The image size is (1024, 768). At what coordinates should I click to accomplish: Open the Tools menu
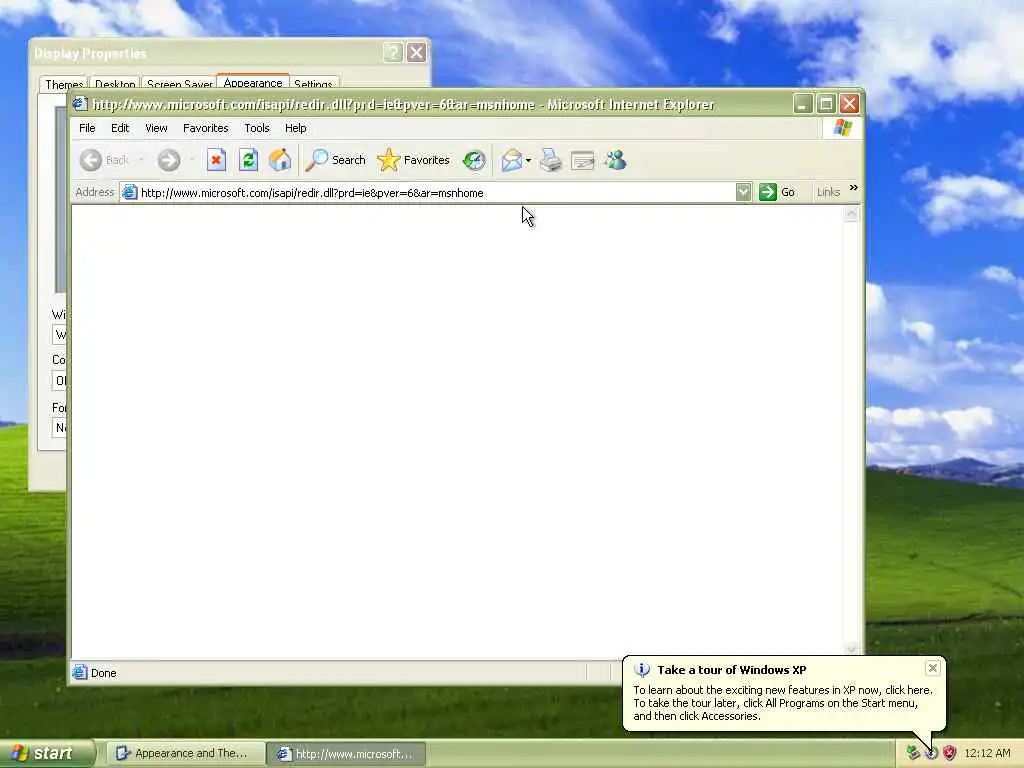click(x=257, y=128)
